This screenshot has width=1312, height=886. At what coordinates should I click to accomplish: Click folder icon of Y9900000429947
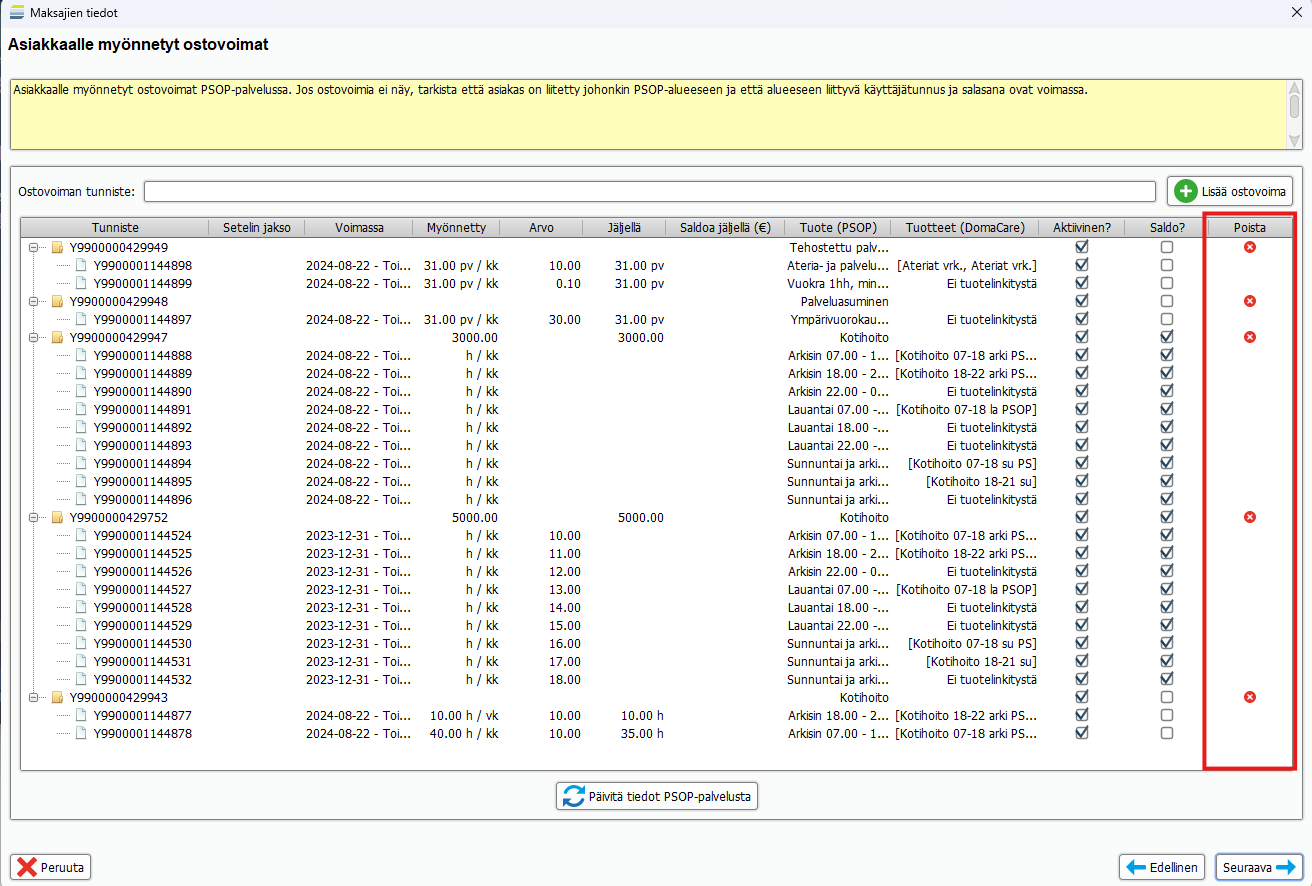58,338
